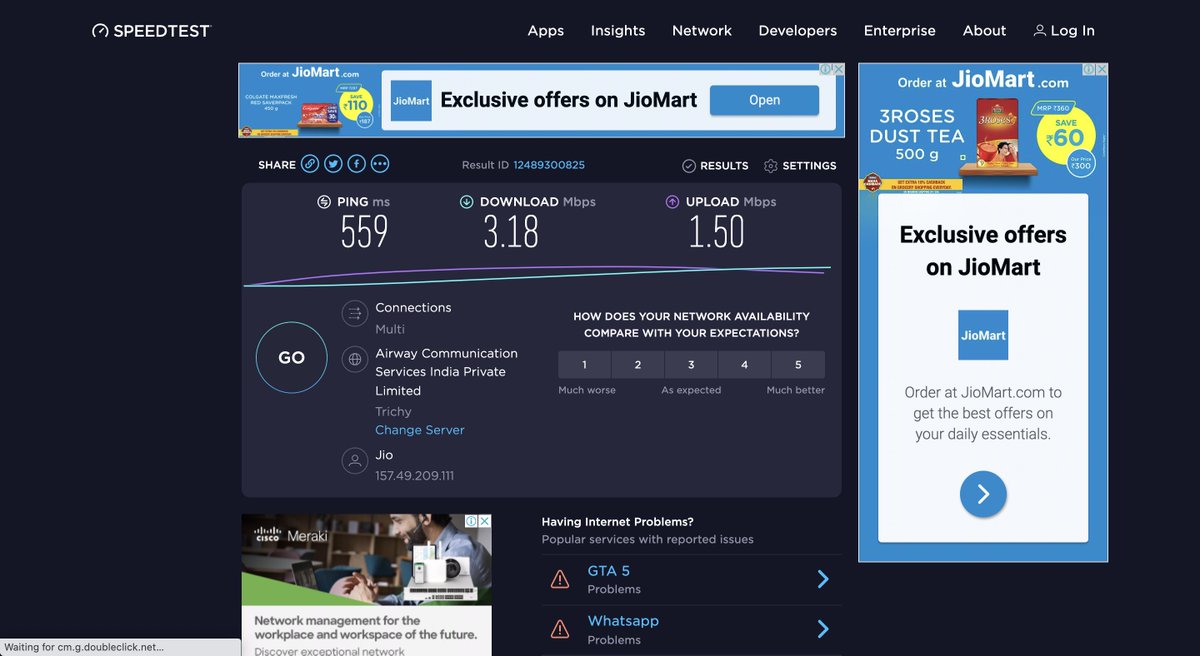Screen dimensions: 1200x656
Task: Click blue arrow button in JioMart sidebar ad
Action: [983, 493]
